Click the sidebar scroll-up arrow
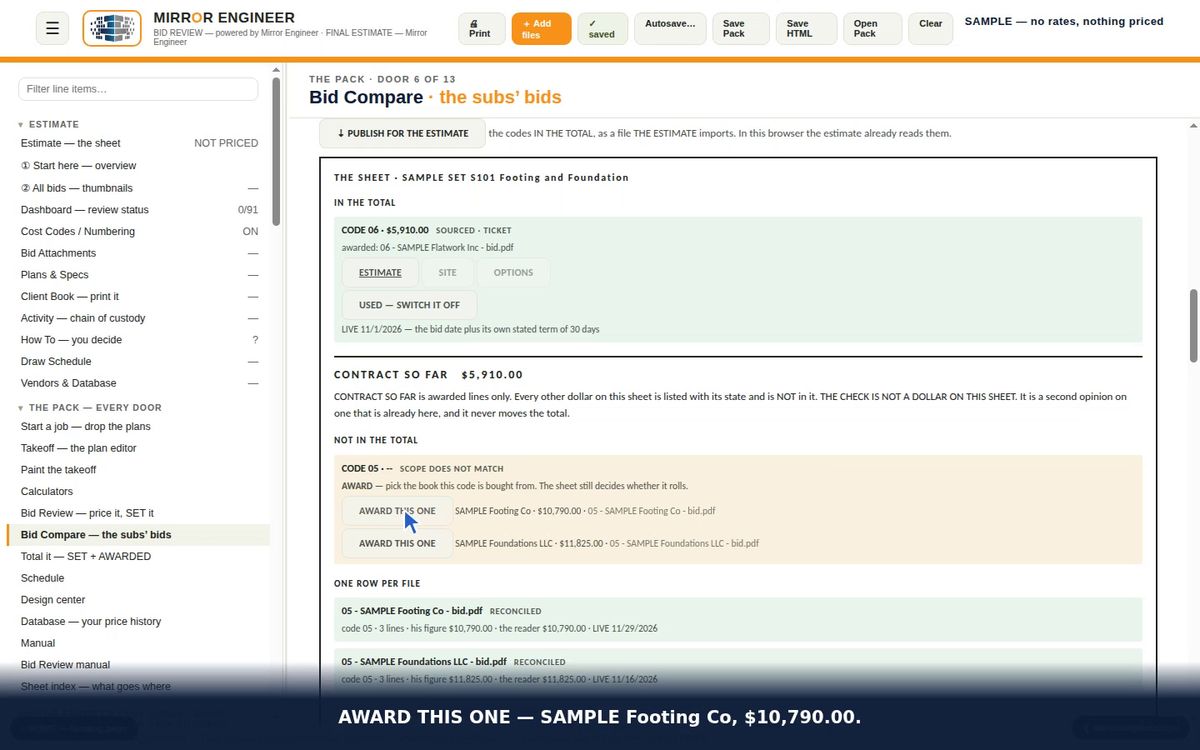Image resolution: width=1200 pixels, height=750 pixels. pos(276,70)
